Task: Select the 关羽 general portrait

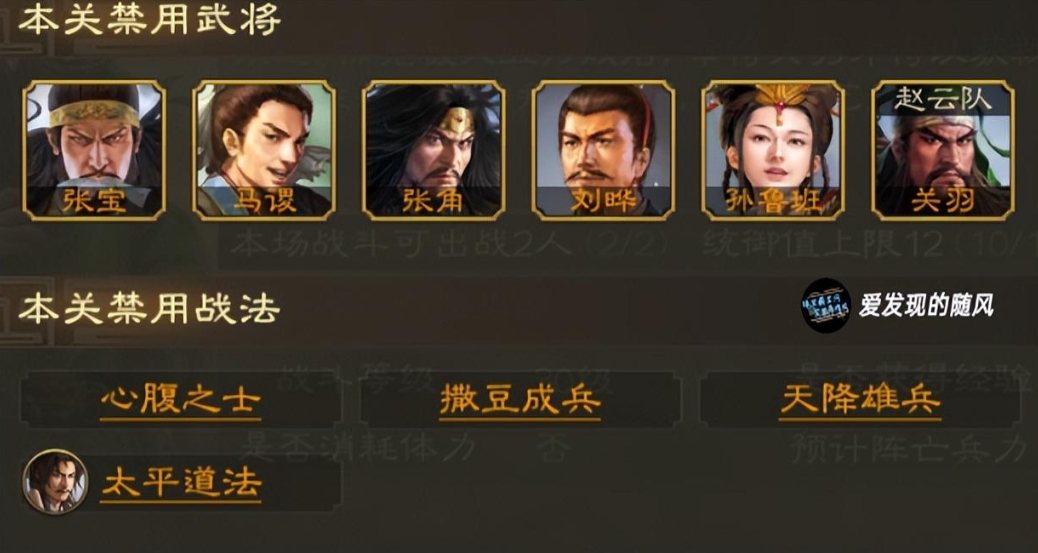Action: (x=943, y=150)
